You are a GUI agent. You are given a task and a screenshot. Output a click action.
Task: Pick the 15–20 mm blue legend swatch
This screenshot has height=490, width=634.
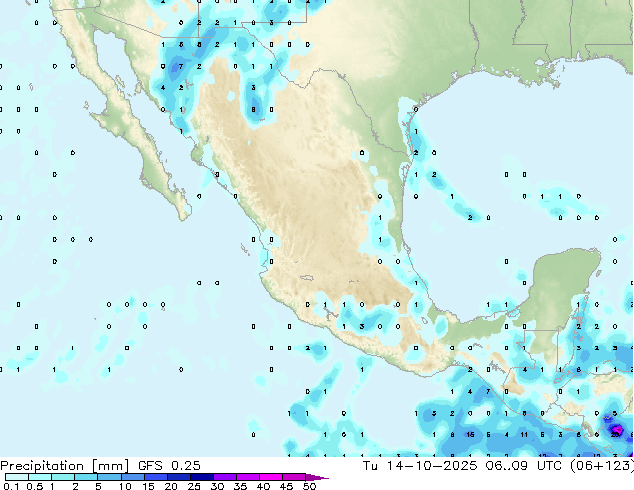(x=155, y=477)
